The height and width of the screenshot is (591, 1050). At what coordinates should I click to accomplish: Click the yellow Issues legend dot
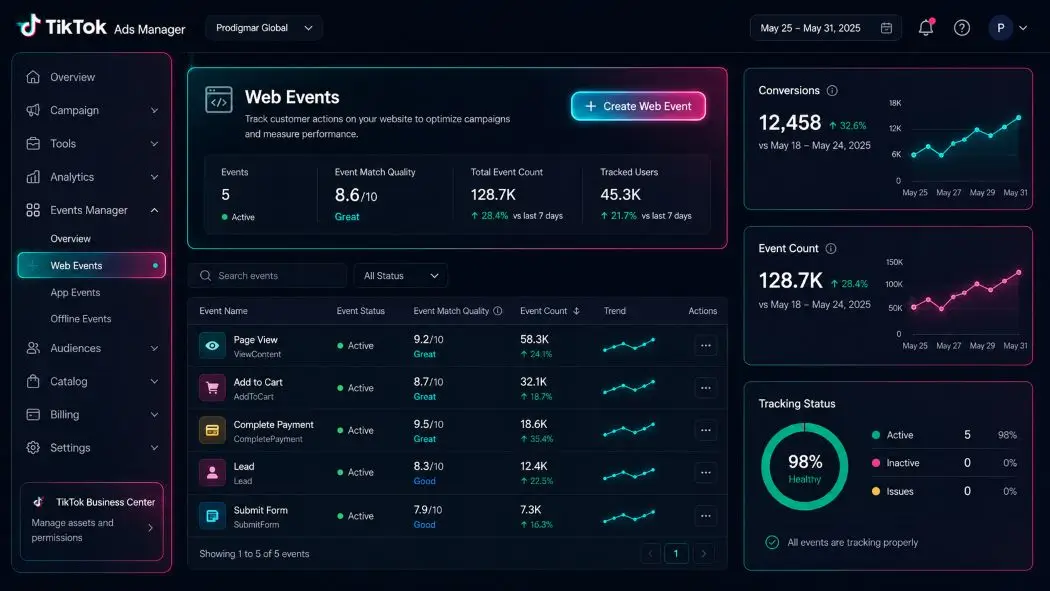(x=875, y=491)
